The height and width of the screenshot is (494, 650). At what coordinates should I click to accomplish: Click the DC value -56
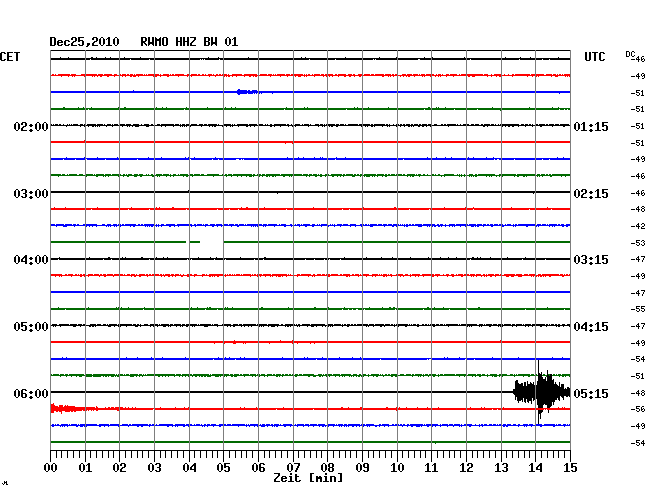638,409
